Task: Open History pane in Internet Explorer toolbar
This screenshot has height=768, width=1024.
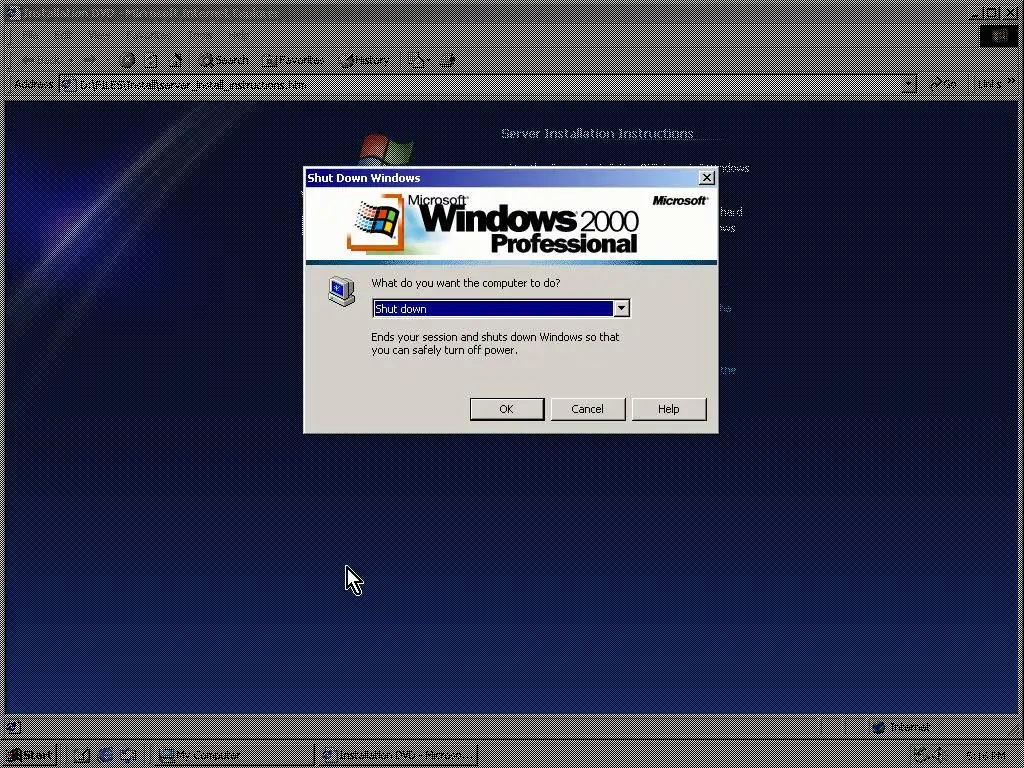Action: (364, 60)
